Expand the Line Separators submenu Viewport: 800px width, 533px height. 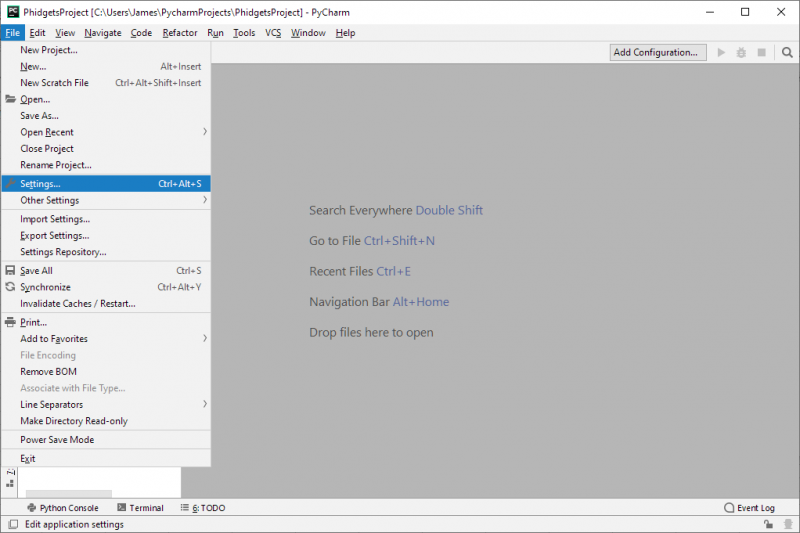[106, 404]
